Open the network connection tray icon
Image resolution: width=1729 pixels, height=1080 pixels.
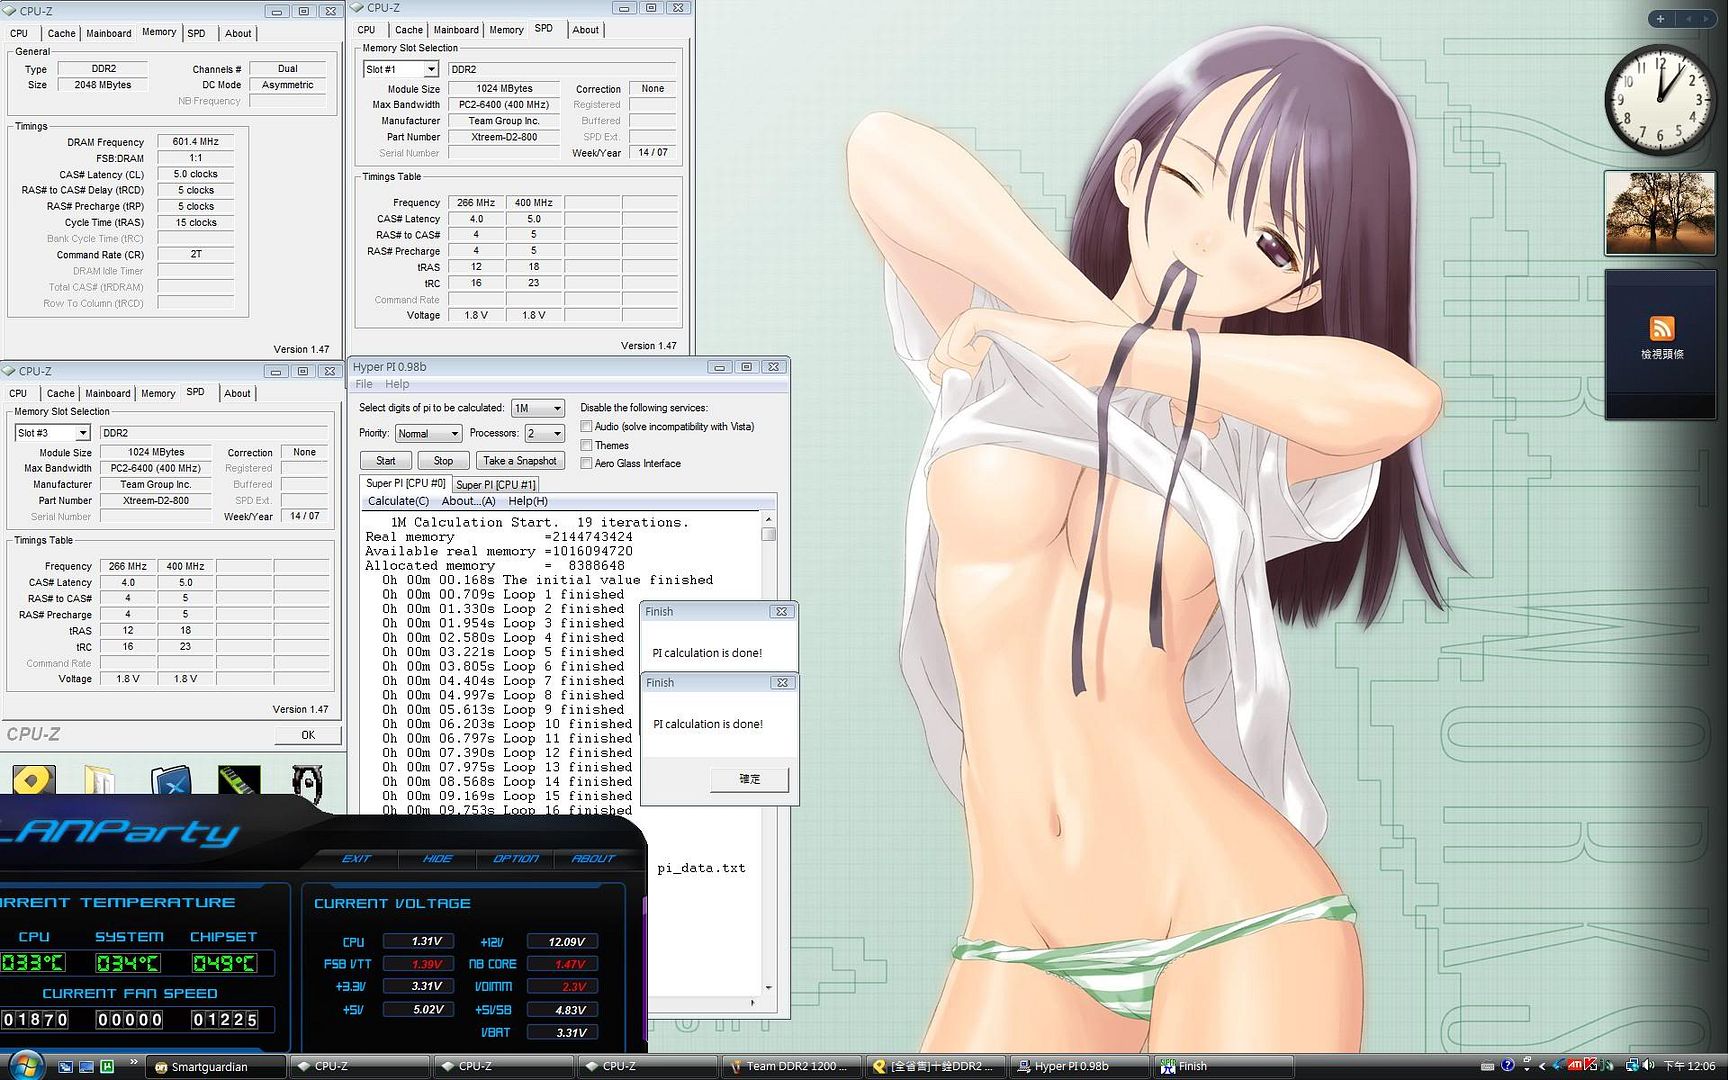1632,1065
